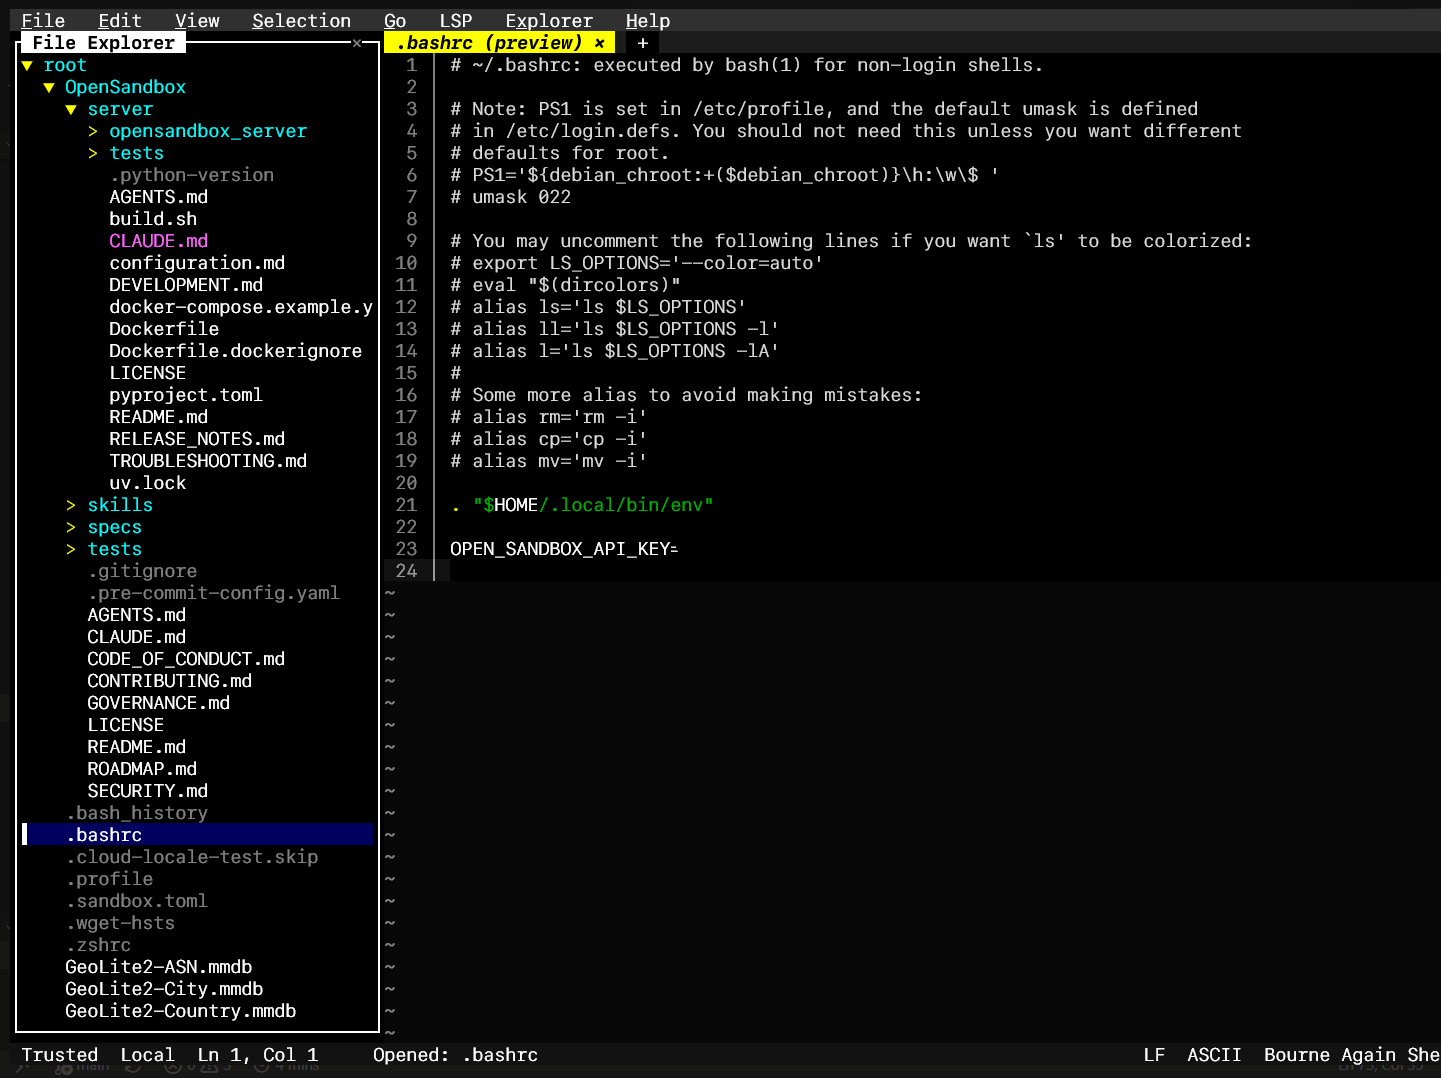Viewport: 1441px width, 1078px height.
Task: Open .zshrc file
Action: pos(98,945)
